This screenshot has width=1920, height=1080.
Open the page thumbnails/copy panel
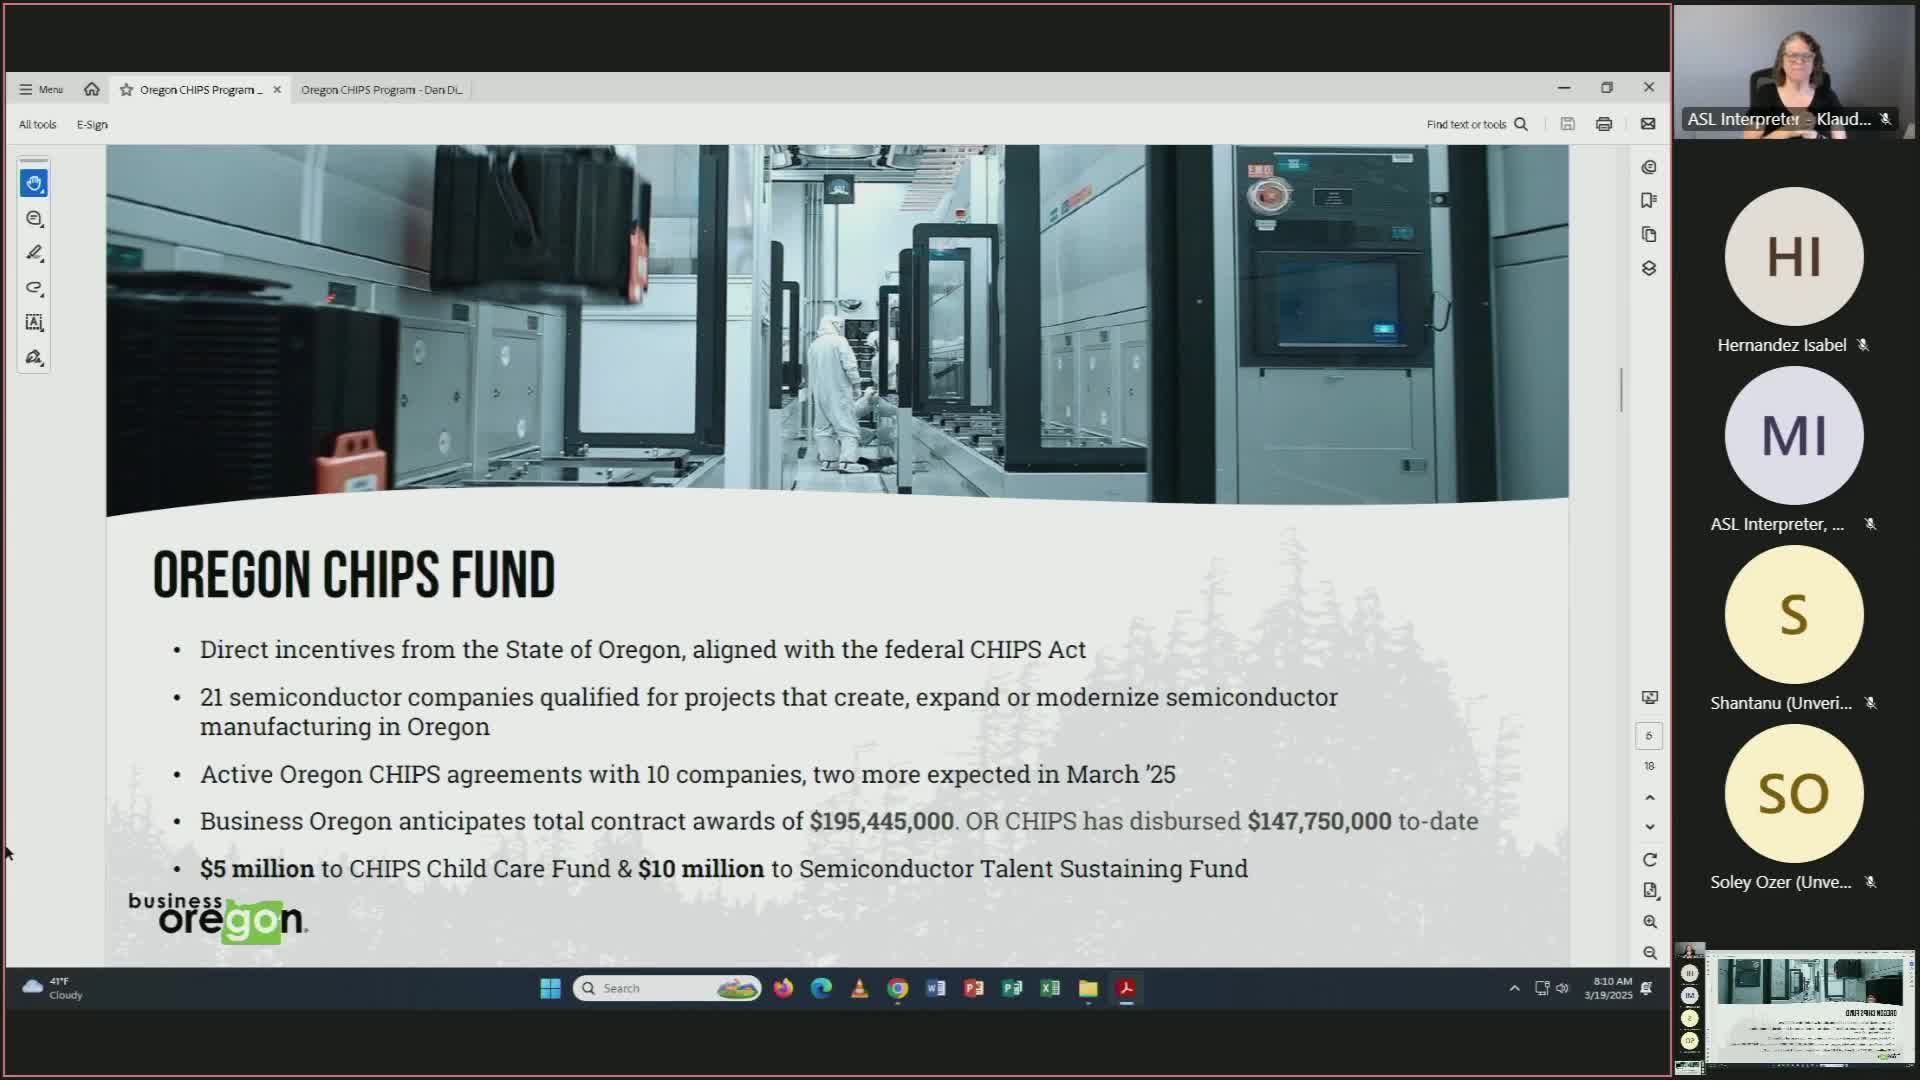pos(1649,234)
